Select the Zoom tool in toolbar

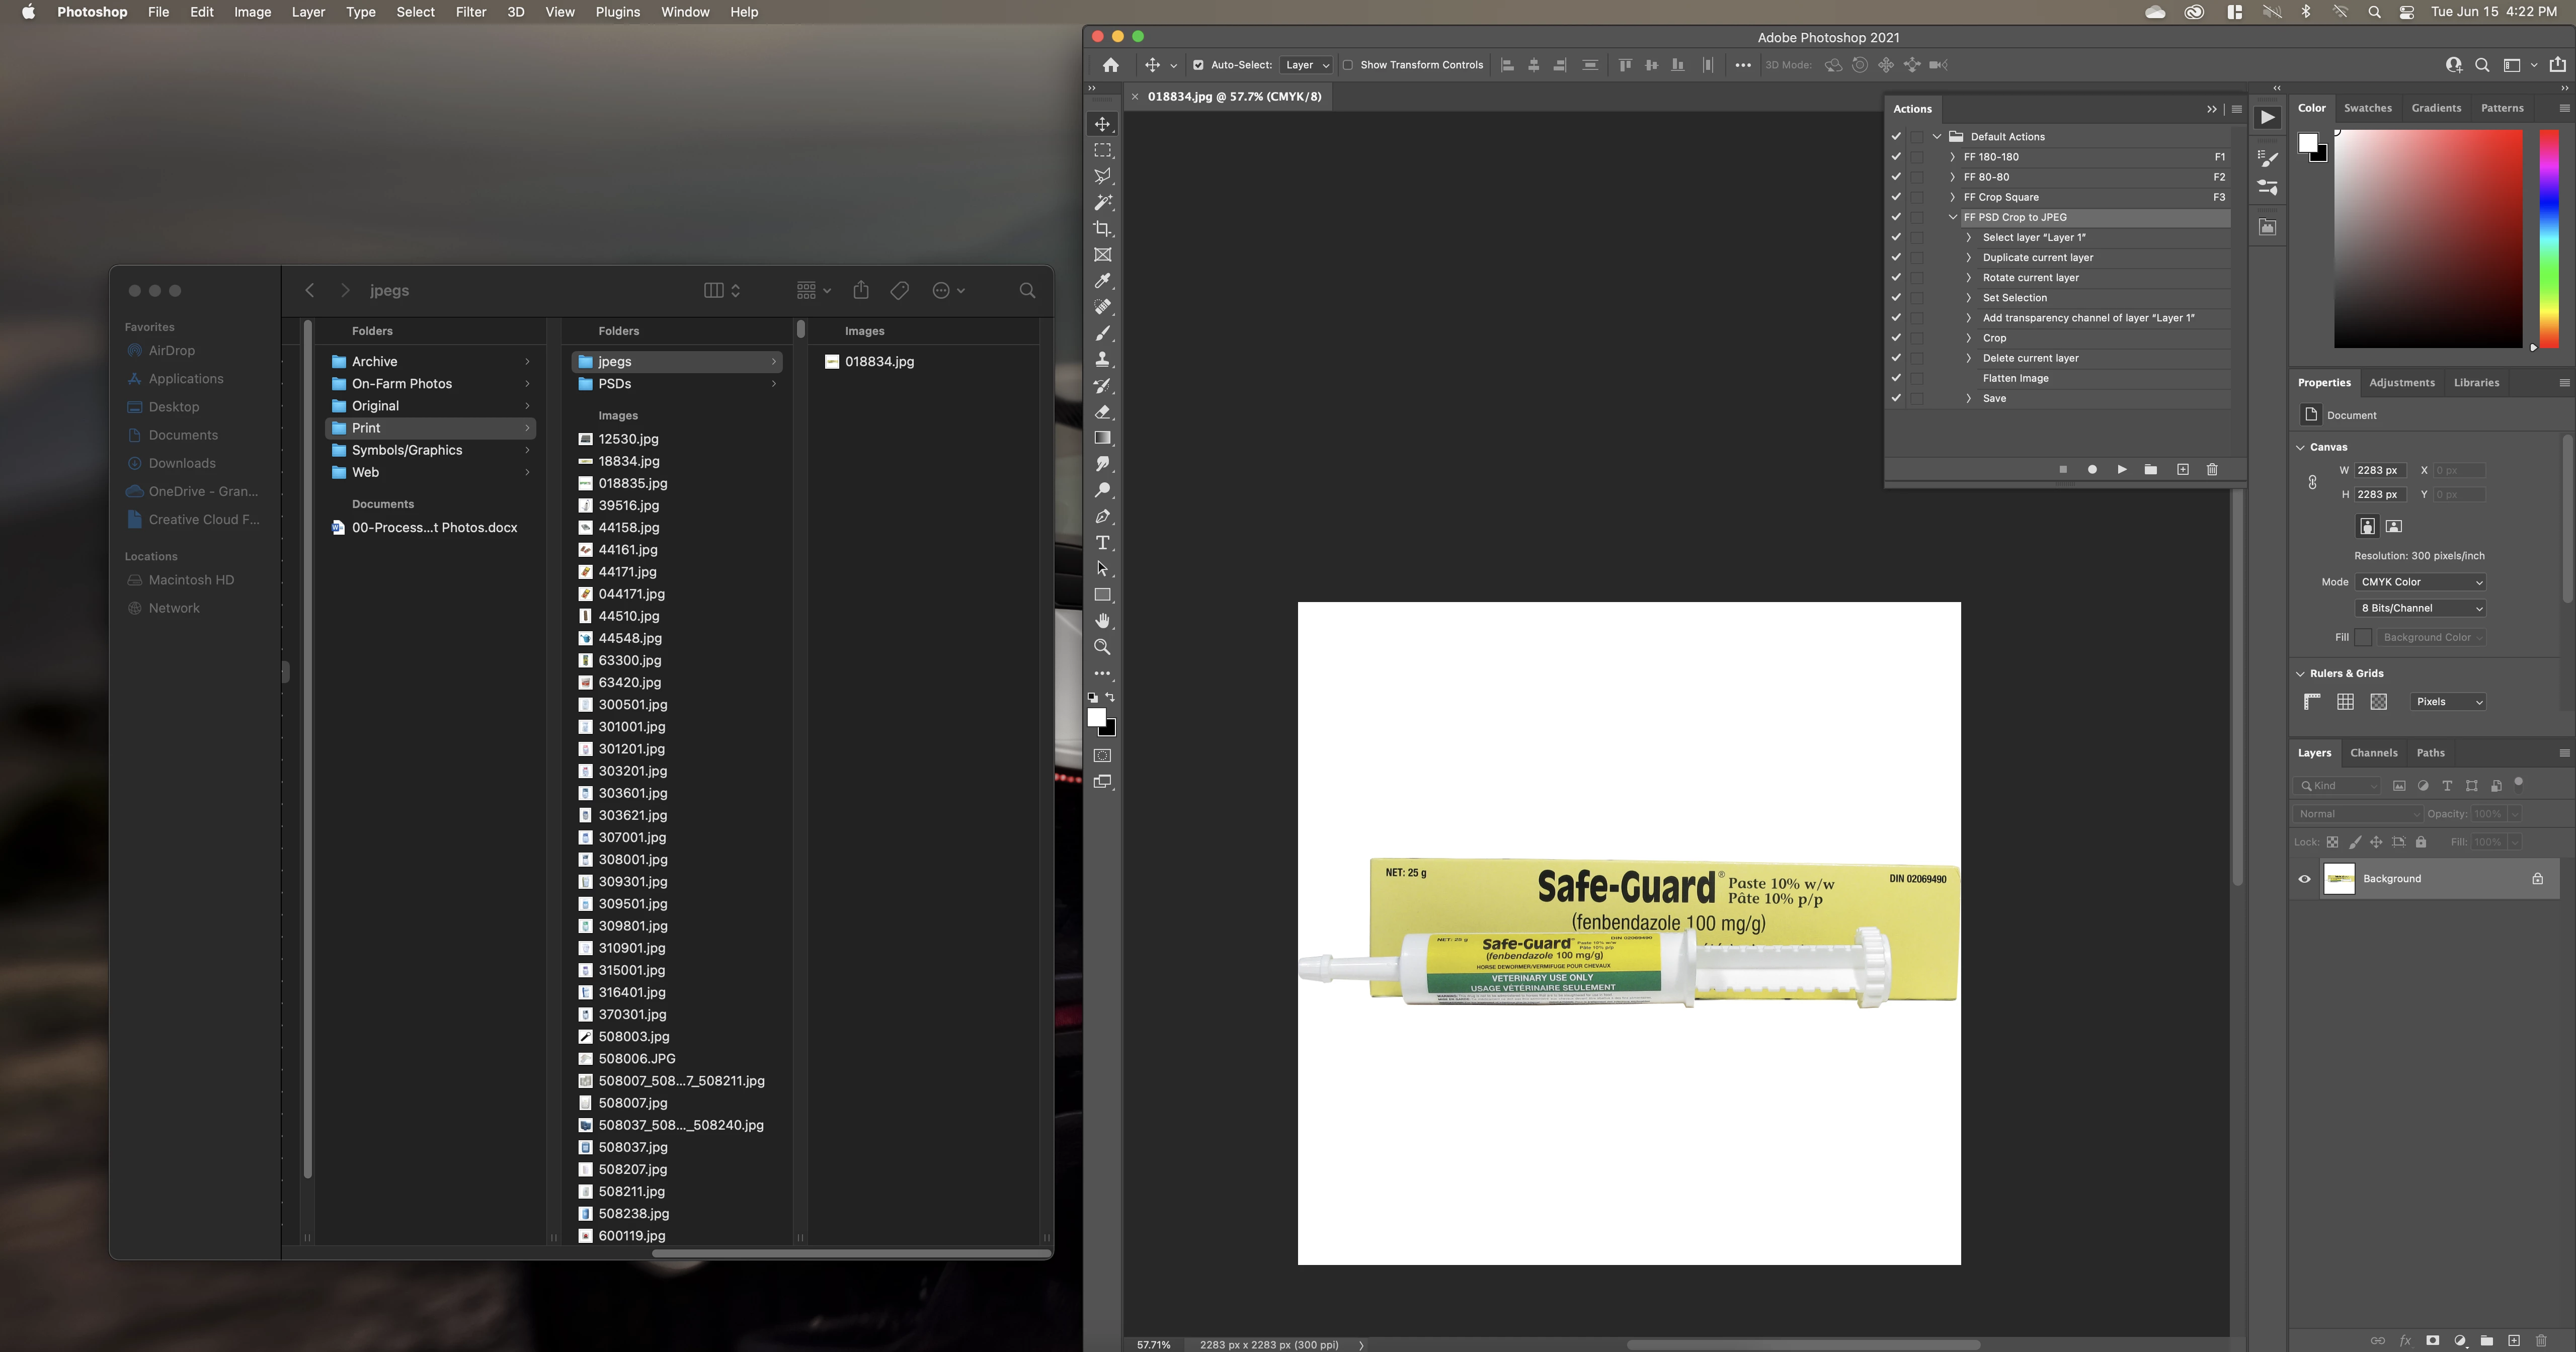1102,647
